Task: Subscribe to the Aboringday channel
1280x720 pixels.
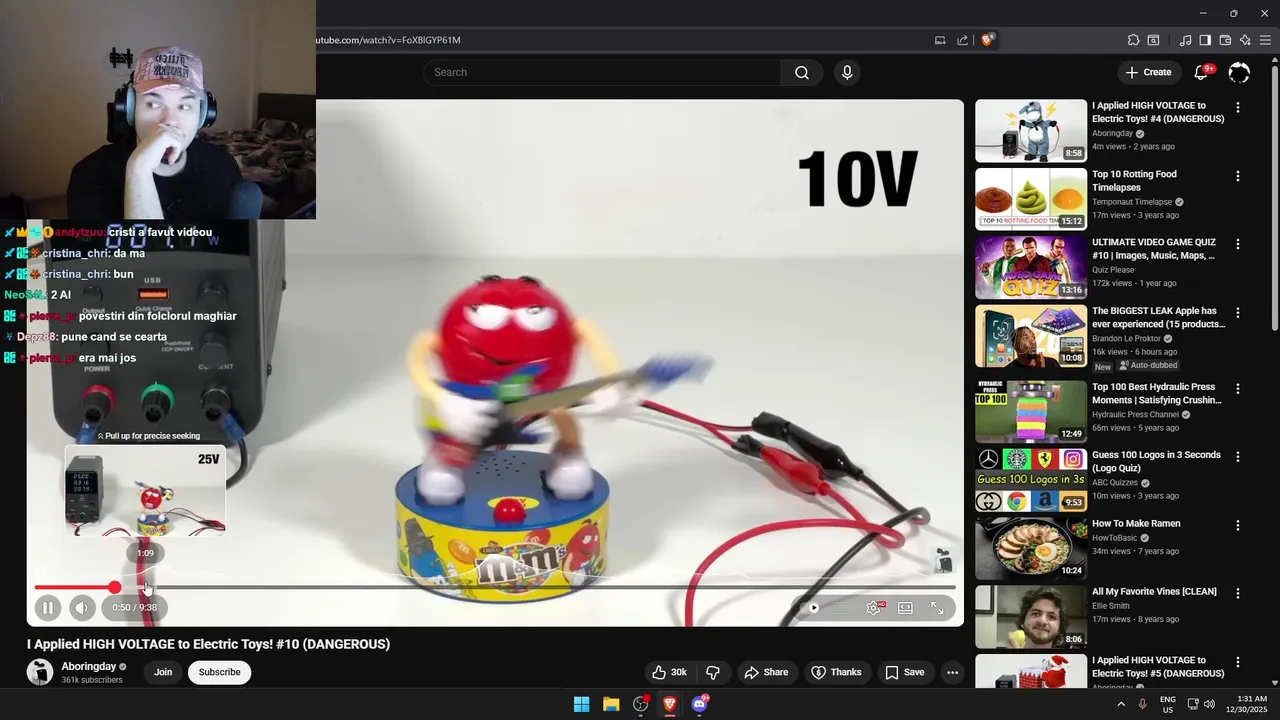Action: (x=219, y=672)
